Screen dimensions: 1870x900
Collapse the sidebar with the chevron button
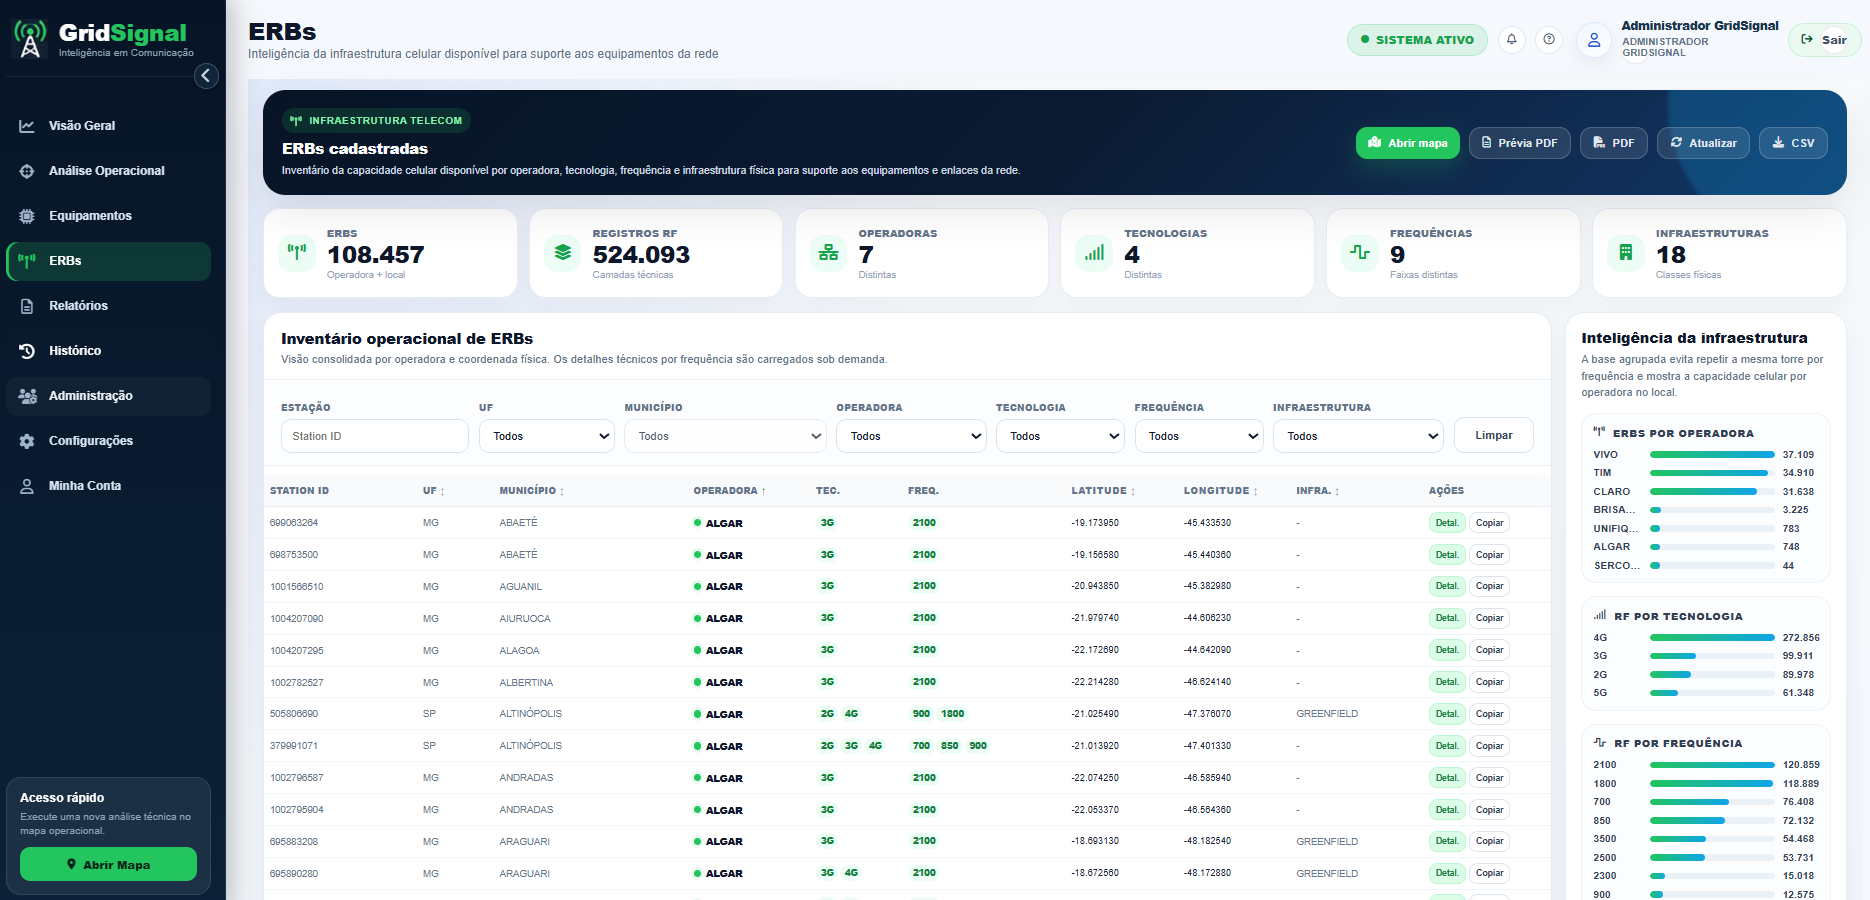pyautogui.click(x=206, y=76)
